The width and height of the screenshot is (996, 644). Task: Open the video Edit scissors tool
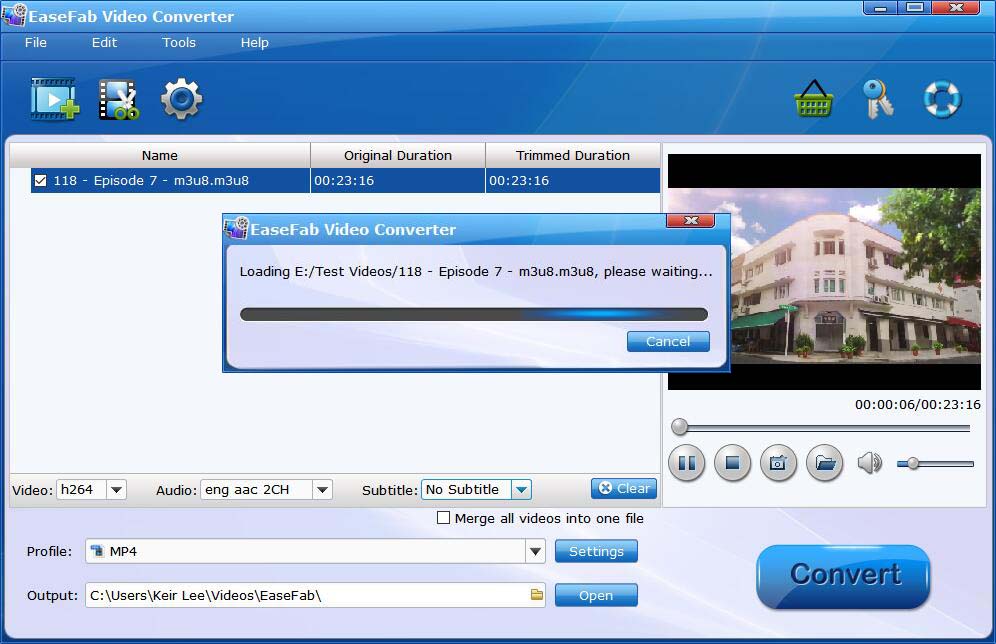pos(119,99)
